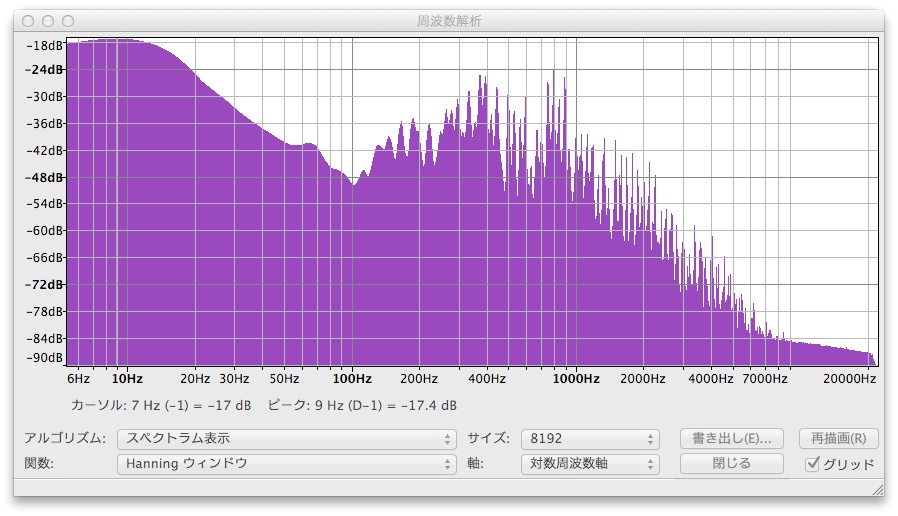Open the アルゴリズム dropdown showing スペクトラム表示

coord(286,439)
